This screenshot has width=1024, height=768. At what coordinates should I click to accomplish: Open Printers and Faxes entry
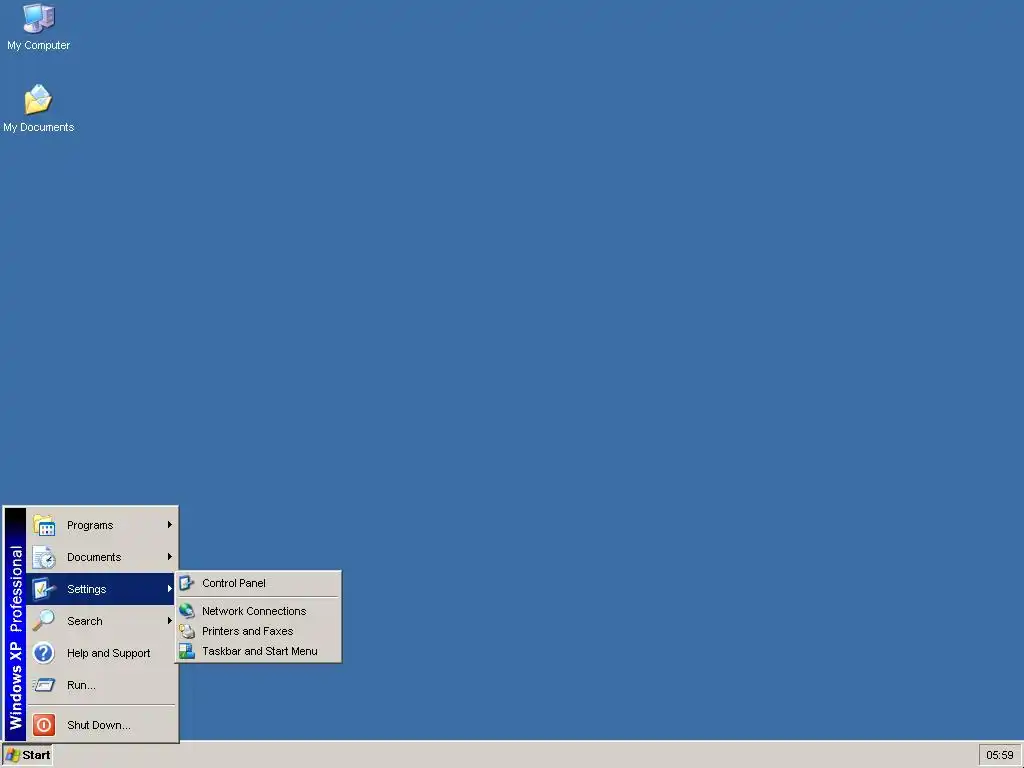click(x=258, y=631)
